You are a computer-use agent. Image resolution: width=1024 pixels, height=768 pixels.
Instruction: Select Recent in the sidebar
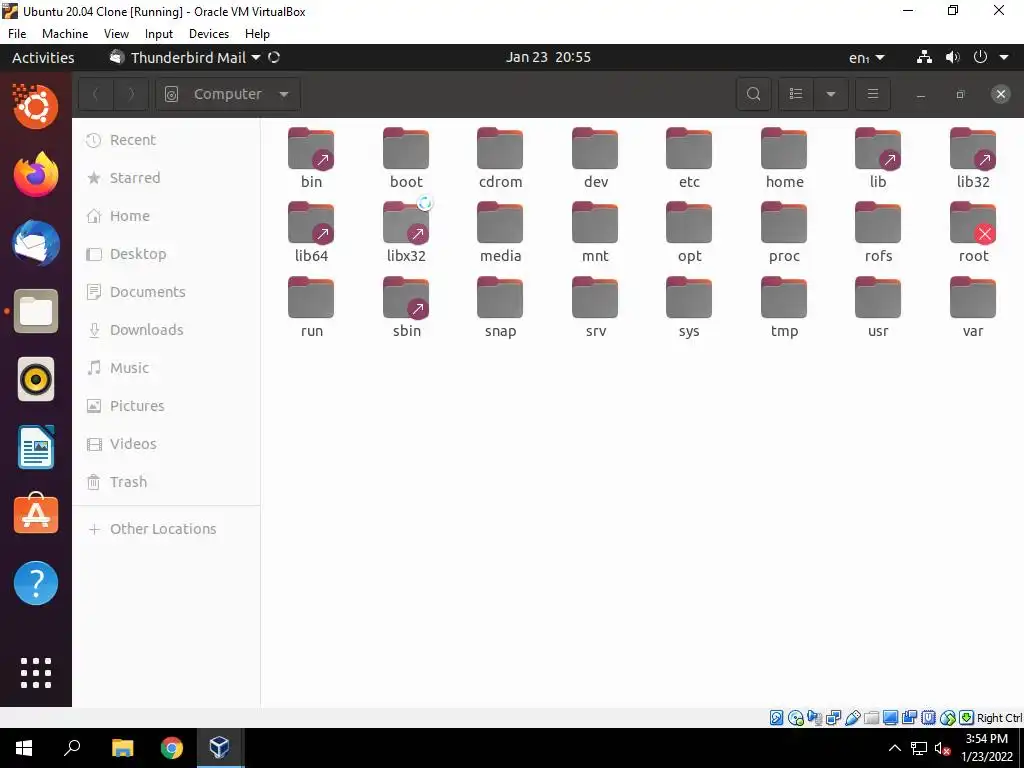[x=166, y=140]
